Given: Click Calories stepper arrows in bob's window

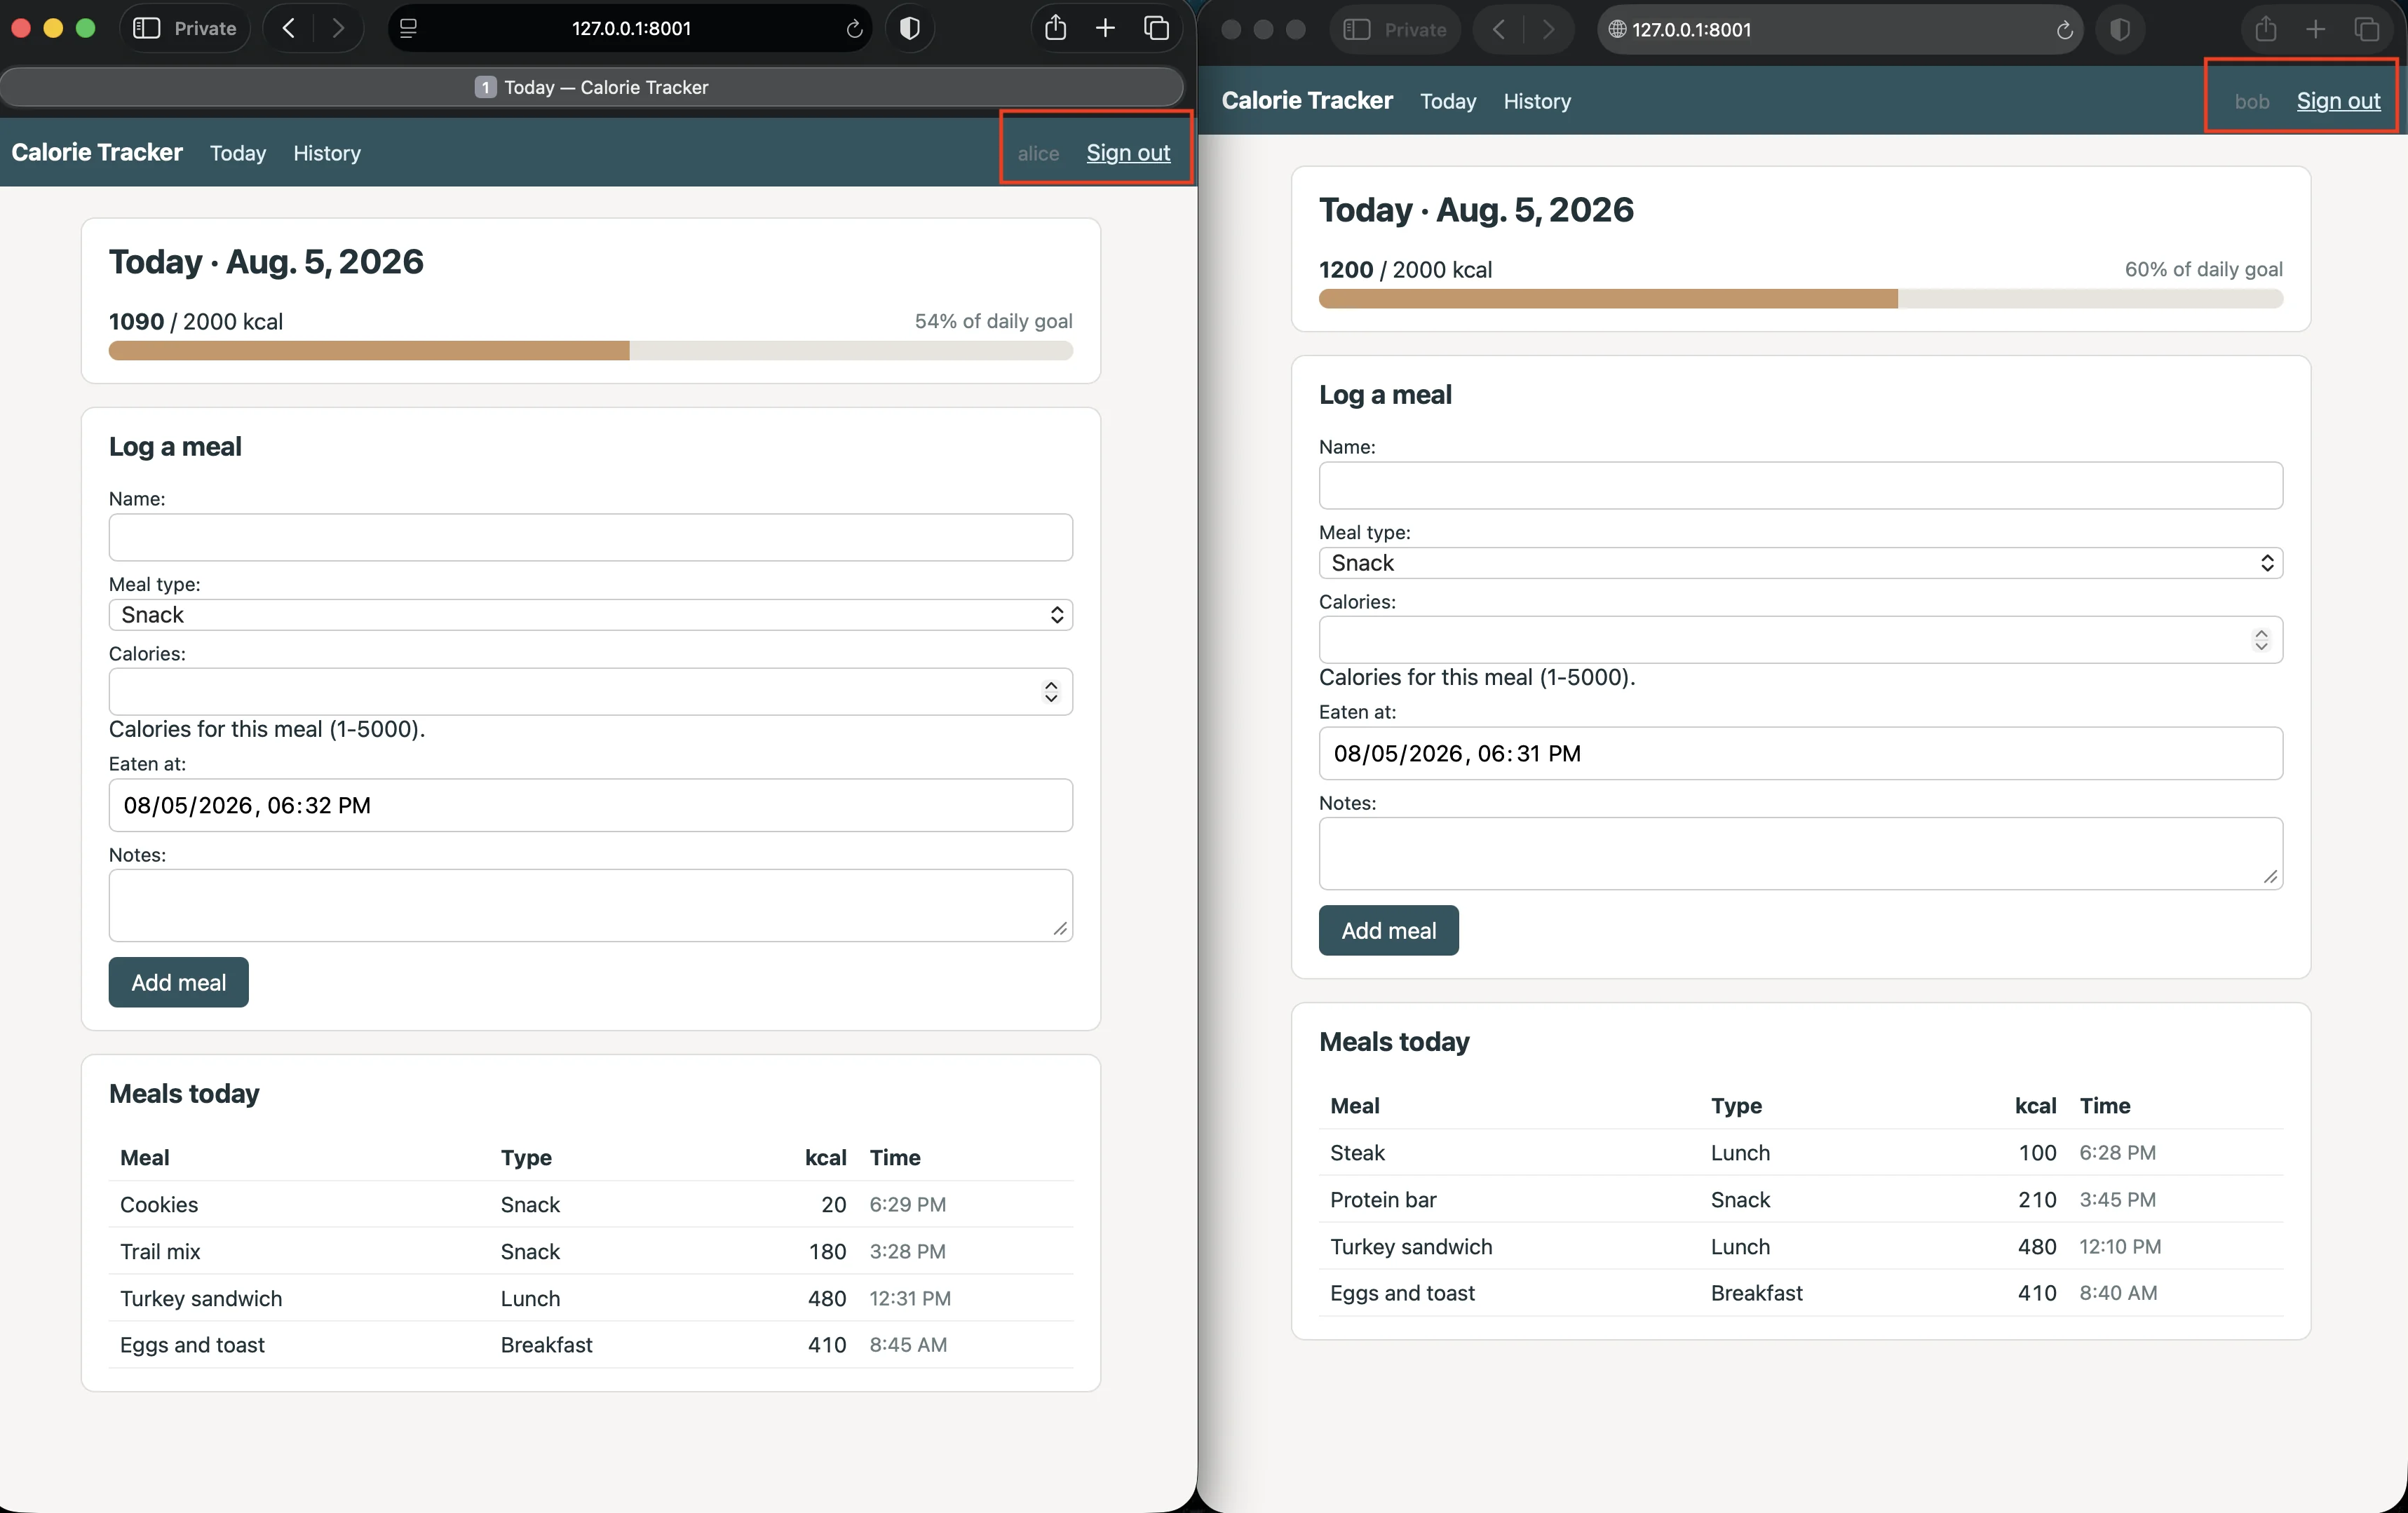Looking at the screenshot, I should pos(2261,640).
